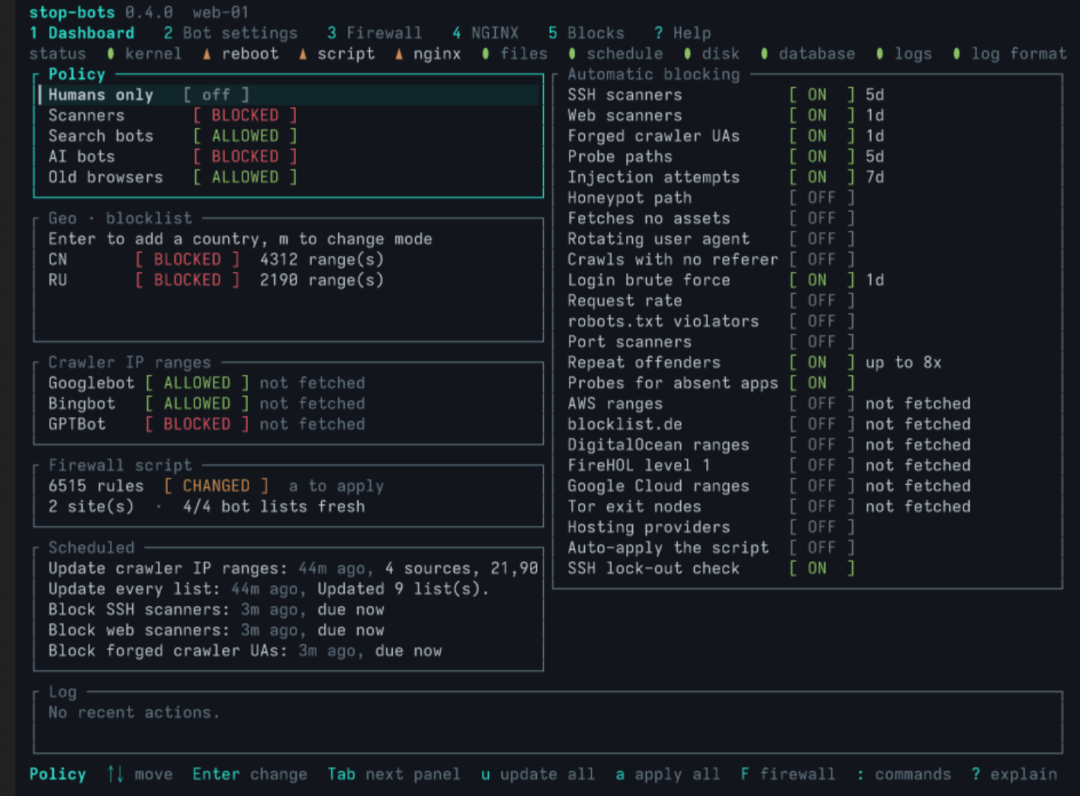
Task: Go to the NGINX tab
Action: (486, 33)
